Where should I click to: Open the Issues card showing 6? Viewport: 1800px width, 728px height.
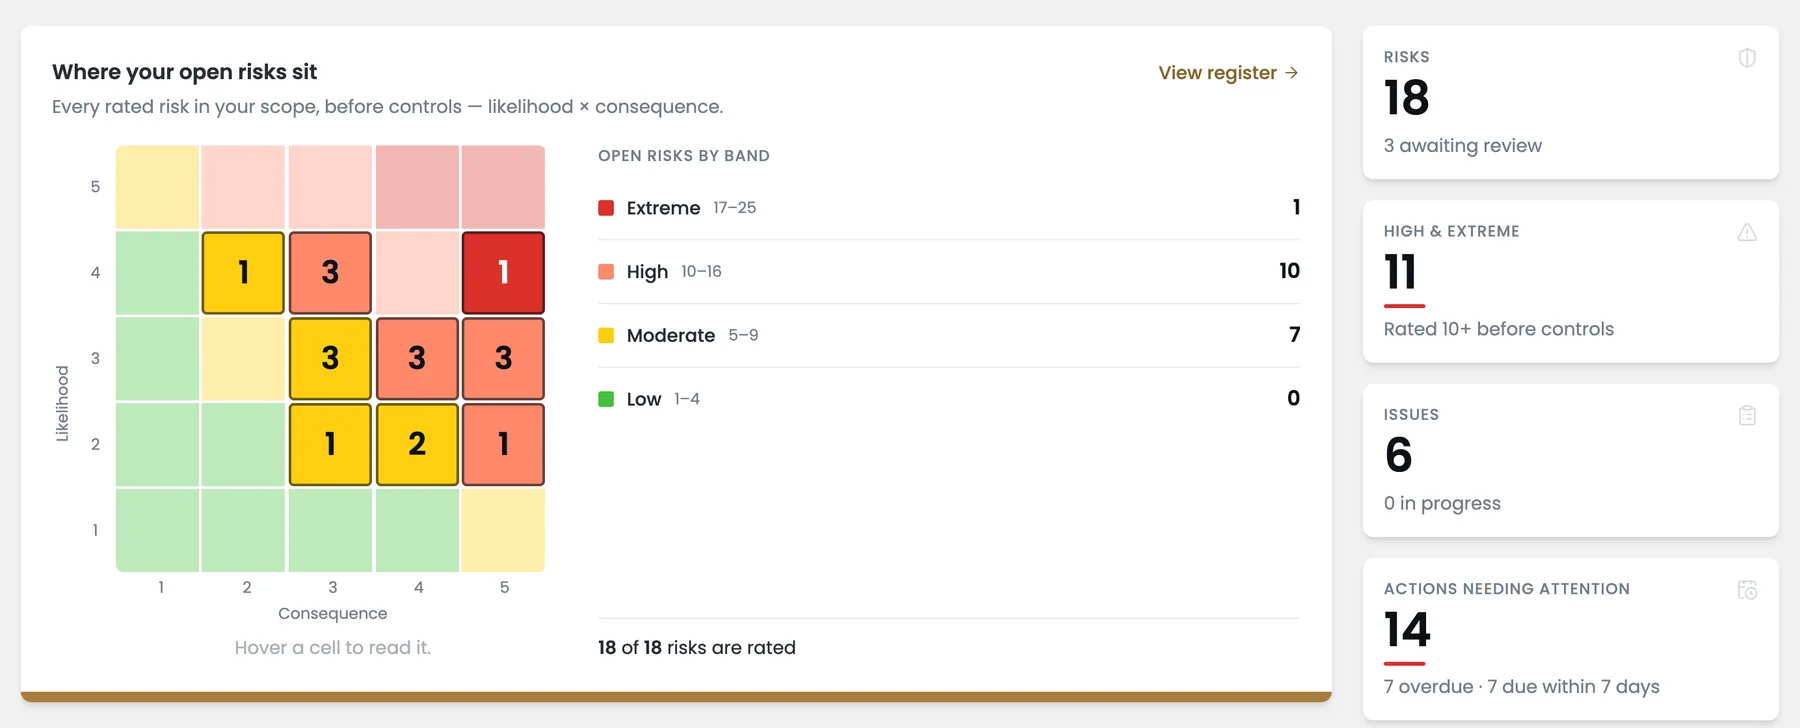(x=1570, y=461)
